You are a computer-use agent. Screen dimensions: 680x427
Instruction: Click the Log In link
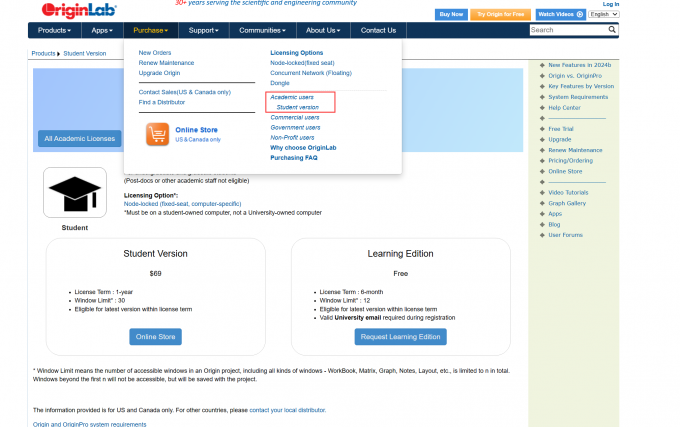point(611,4)
